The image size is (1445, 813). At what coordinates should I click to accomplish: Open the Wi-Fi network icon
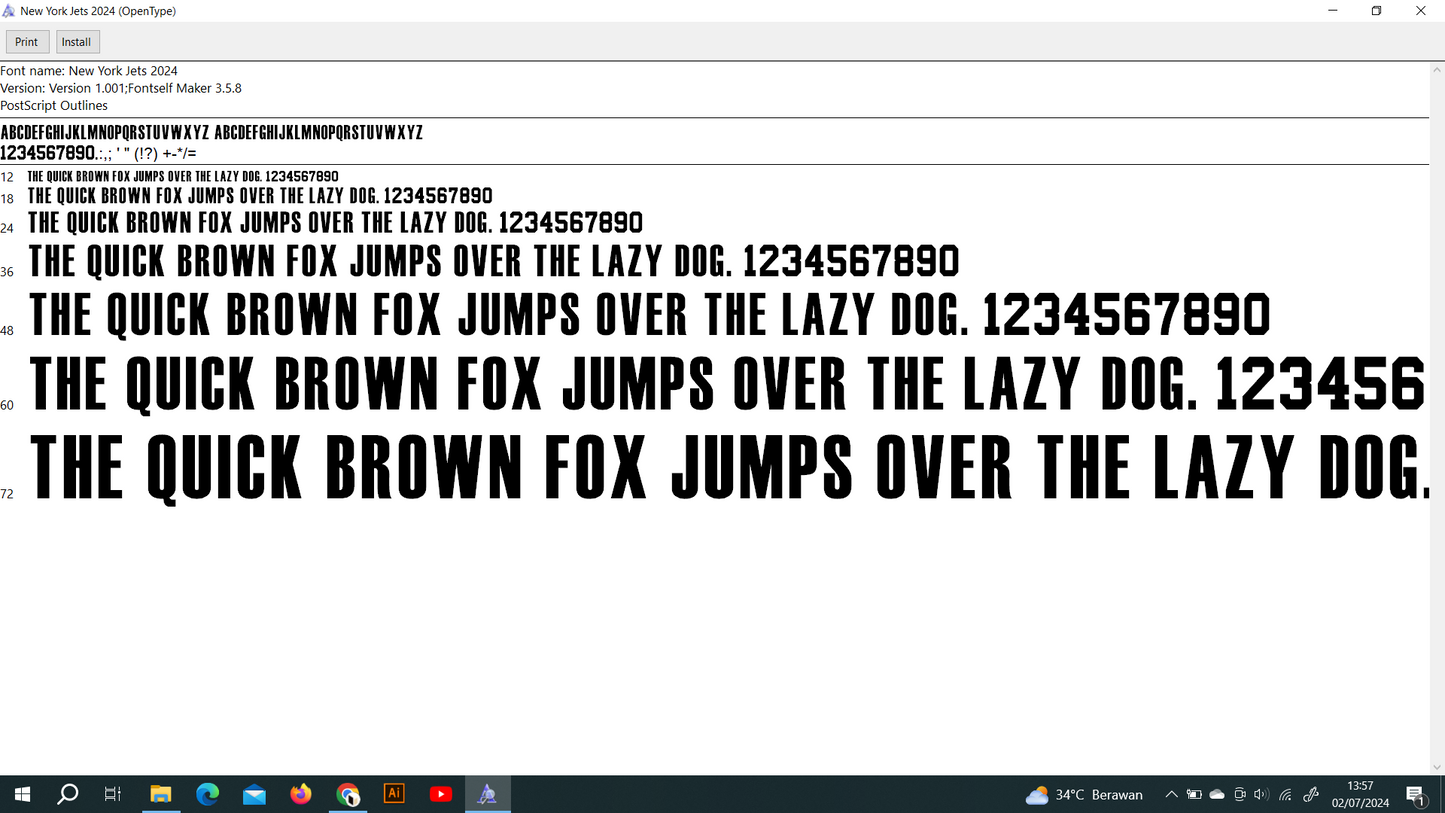click(1286, 795)
